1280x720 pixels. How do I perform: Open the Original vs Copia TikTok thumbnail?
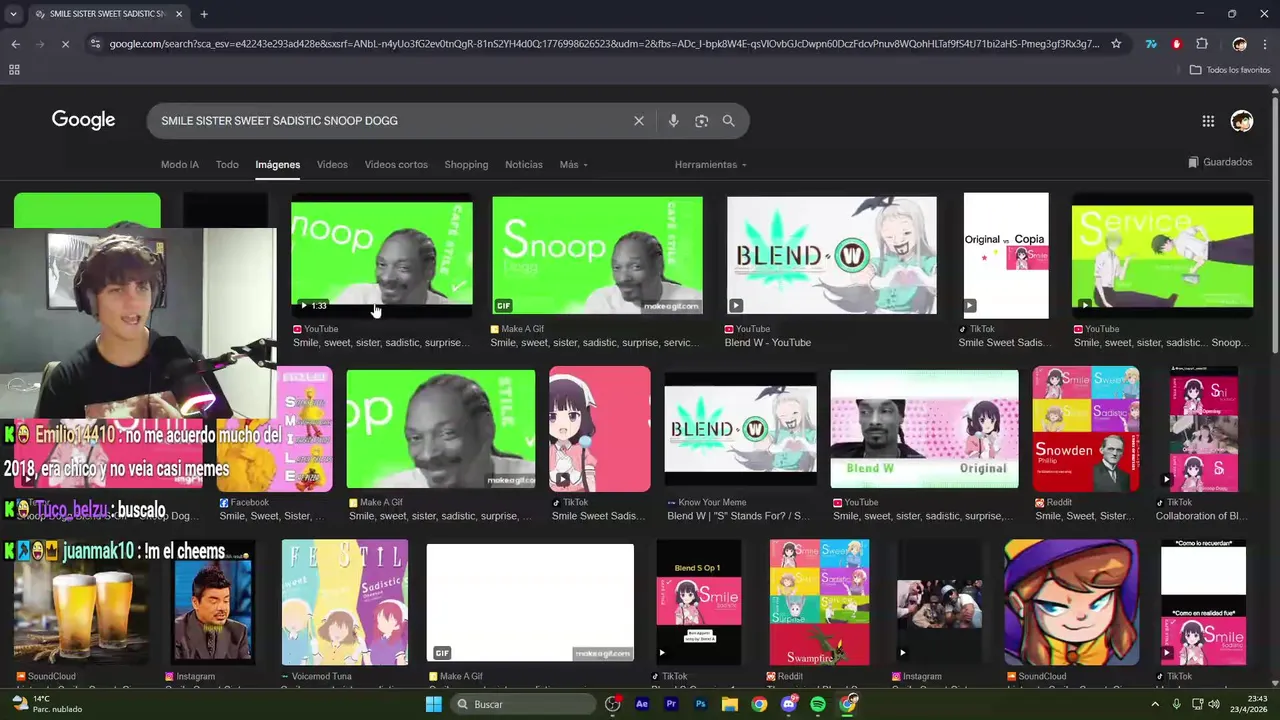coord(1006,255)
